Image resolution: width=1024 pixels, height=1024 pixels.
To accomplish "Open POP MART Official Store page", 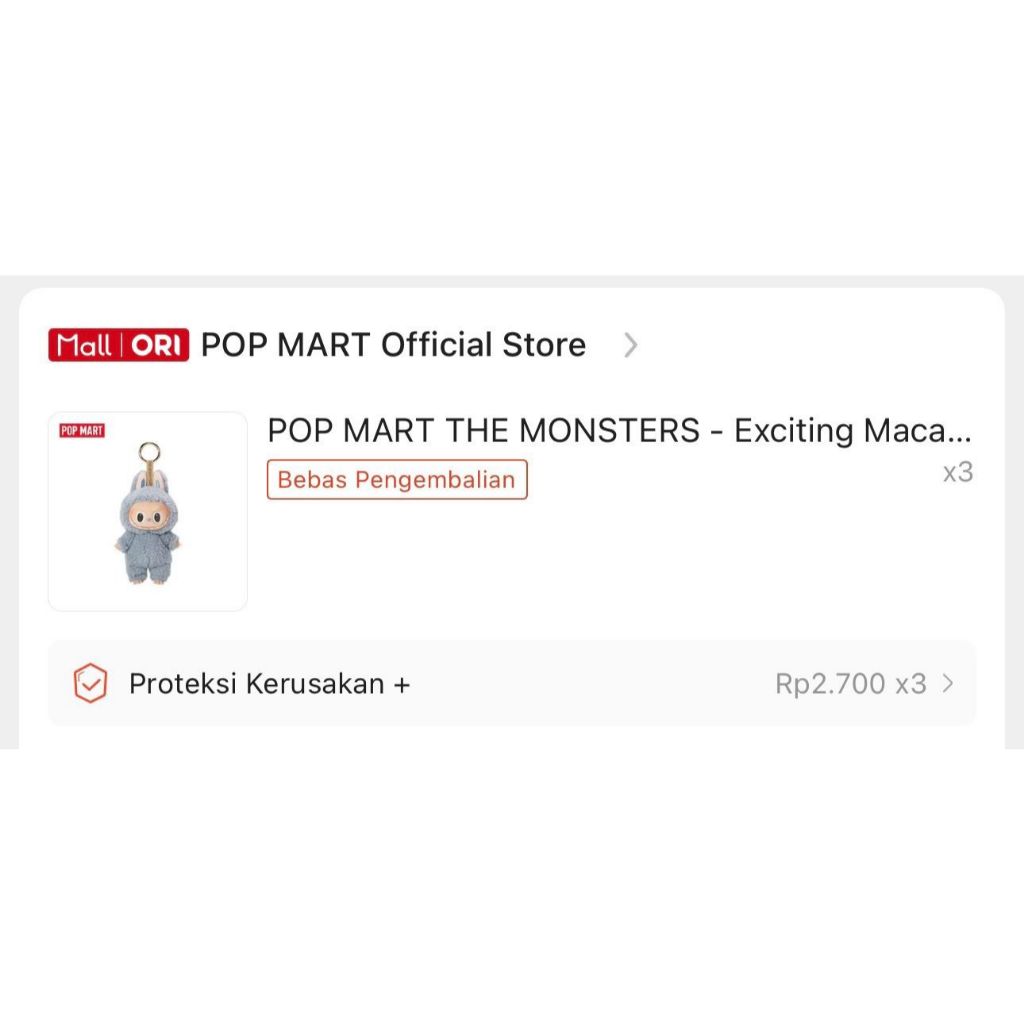I will (x=393, y=345).
